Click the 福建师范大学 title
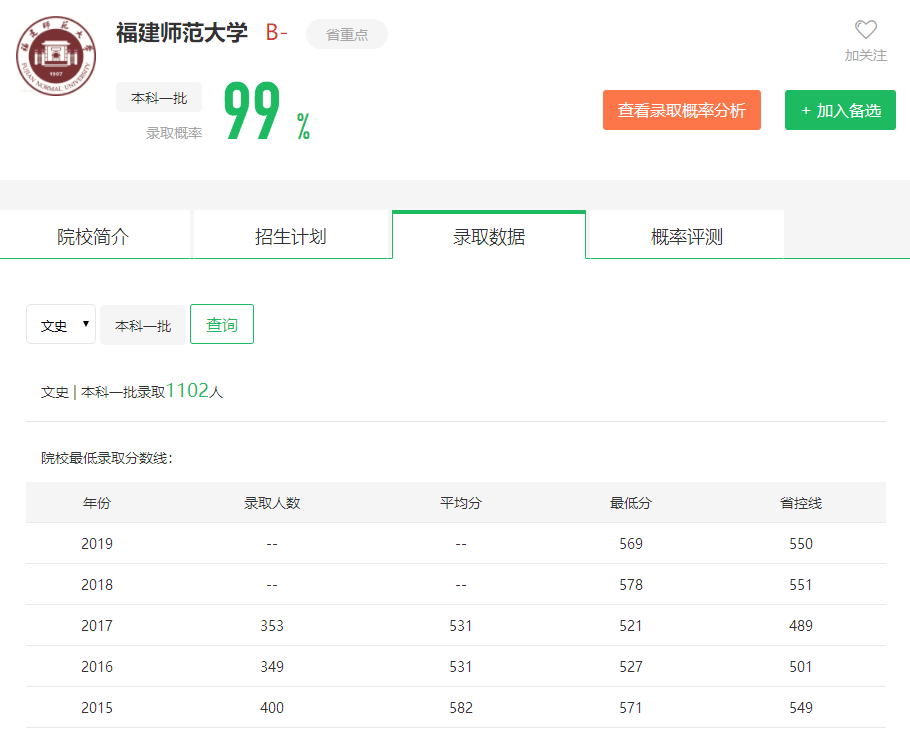This screenshot has height=748, width=910. (x=182, y=32)
